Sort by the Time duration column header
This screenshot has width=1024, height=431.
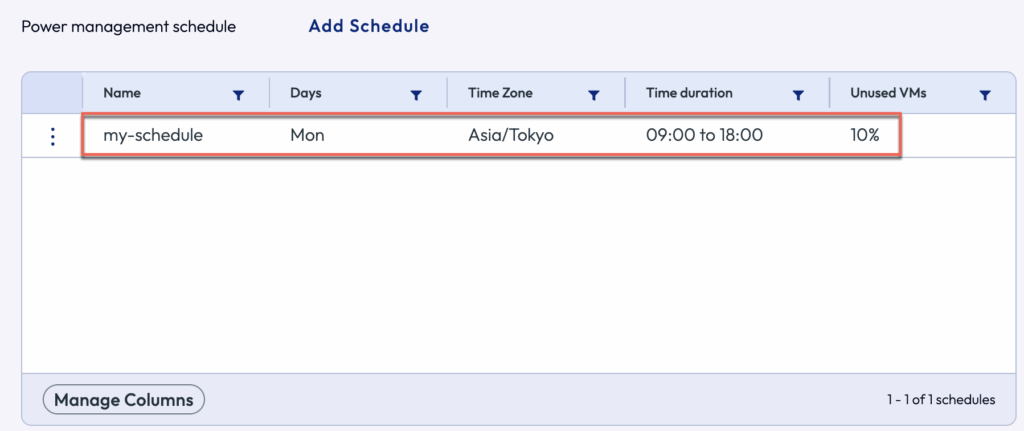689,93
